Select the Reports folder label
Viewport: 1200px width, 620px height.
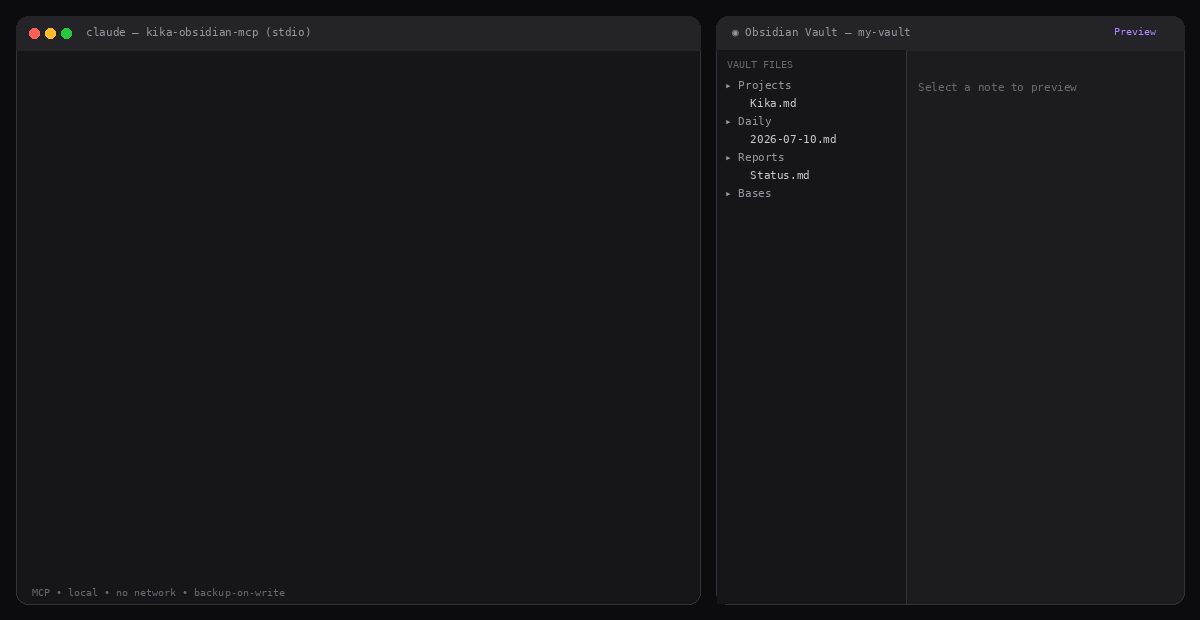point(761,157)
